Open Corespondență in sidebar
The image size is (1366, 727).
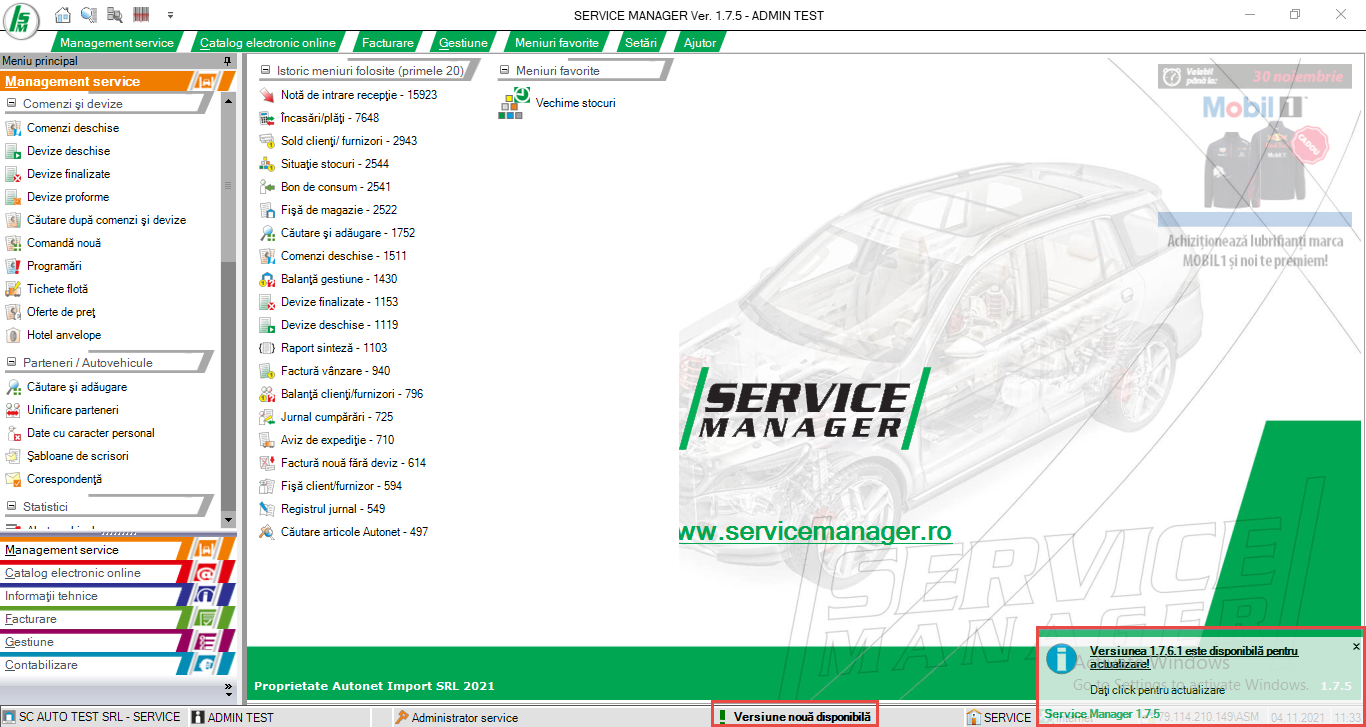pos(64,479)
